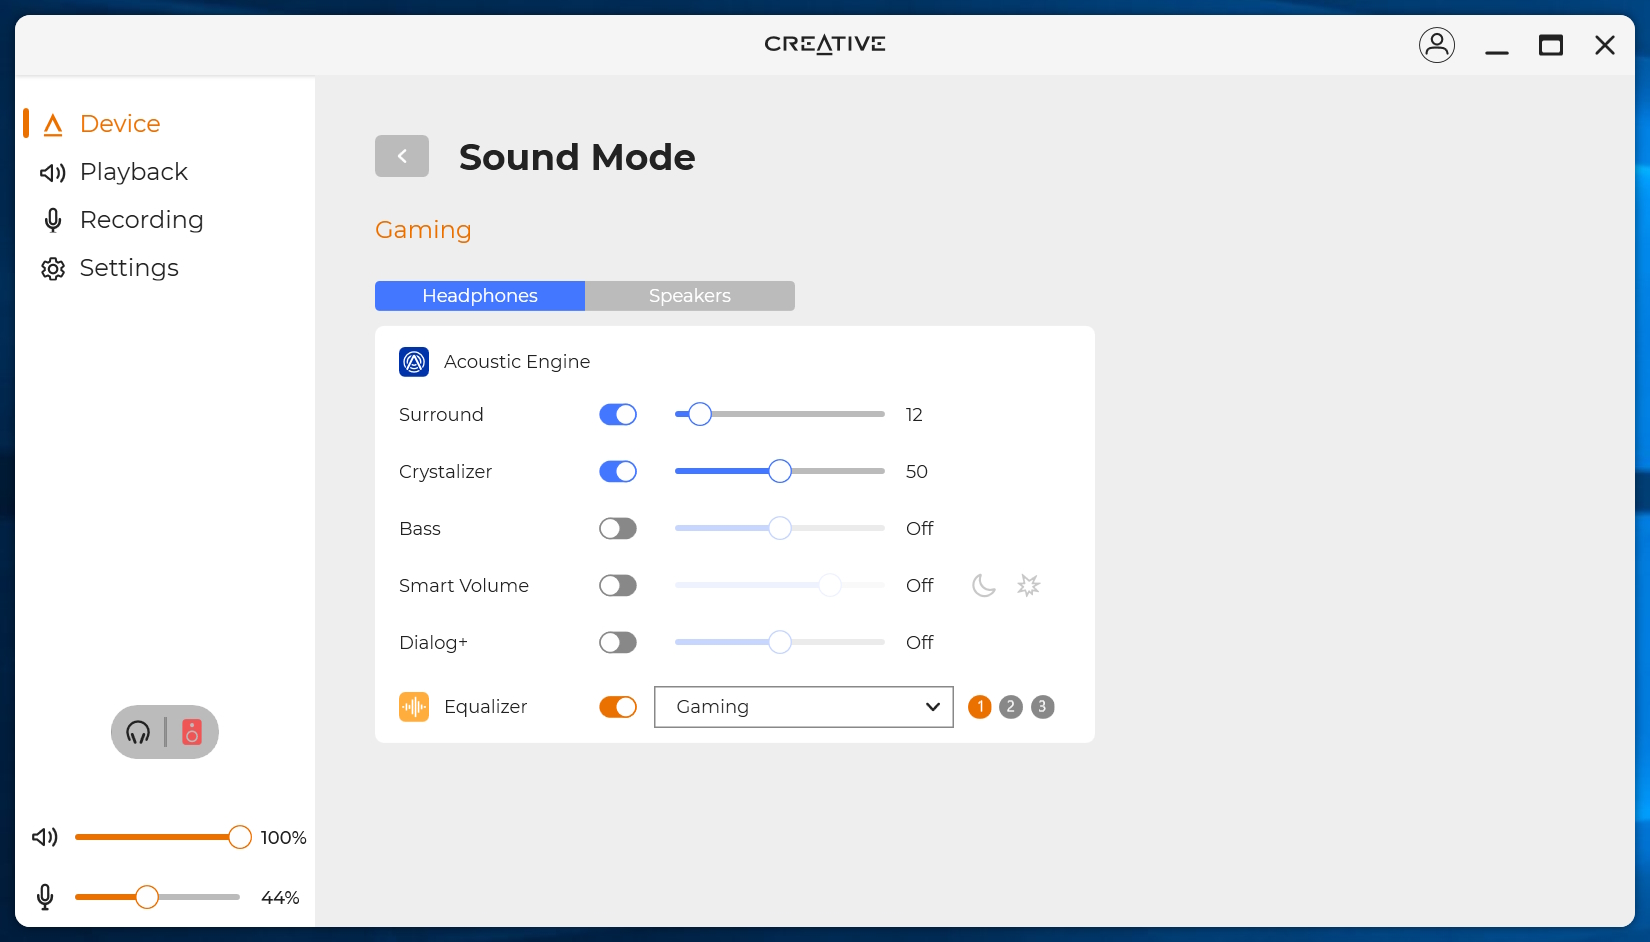Turn on the Dialog+ toggle
The height and width of the screenshot is (942, 1650).
pyautogui.click(x=618, y=643)
